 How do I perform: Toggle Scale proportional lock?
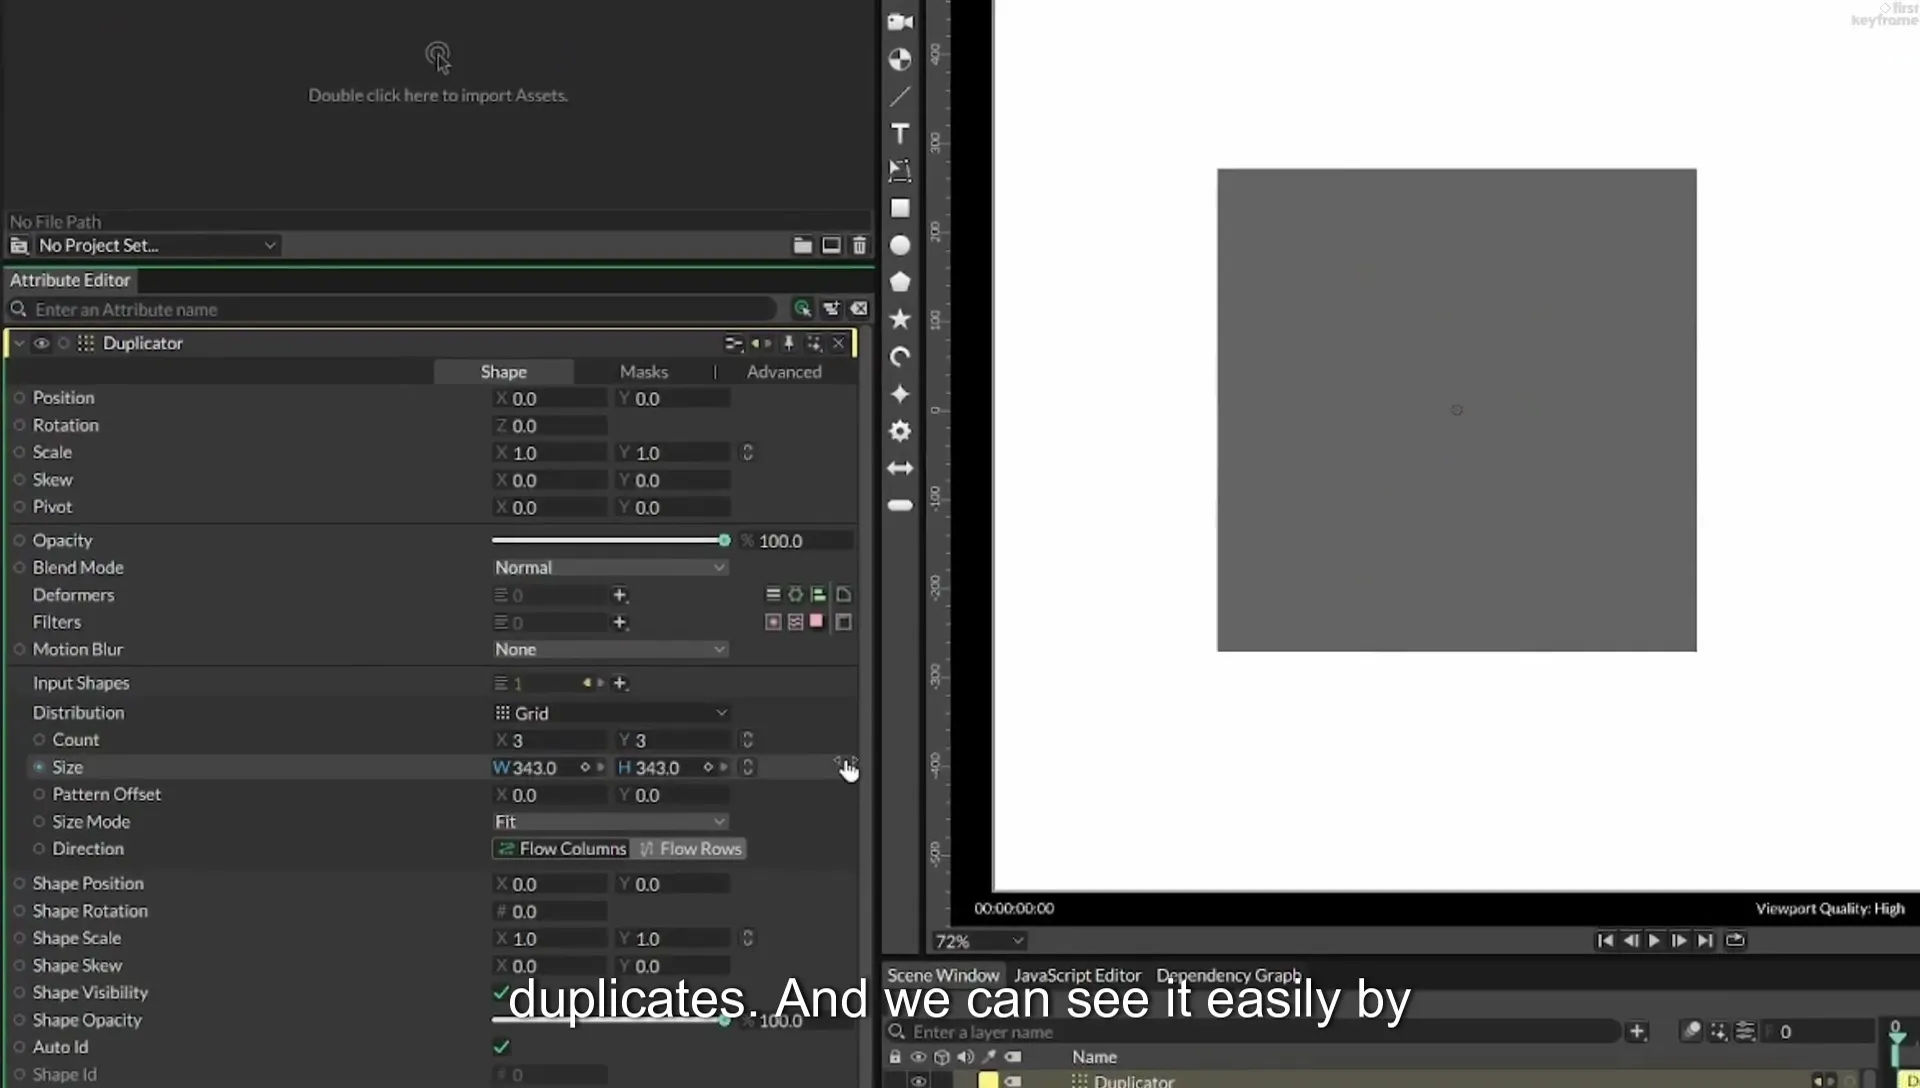coord(747,452)
